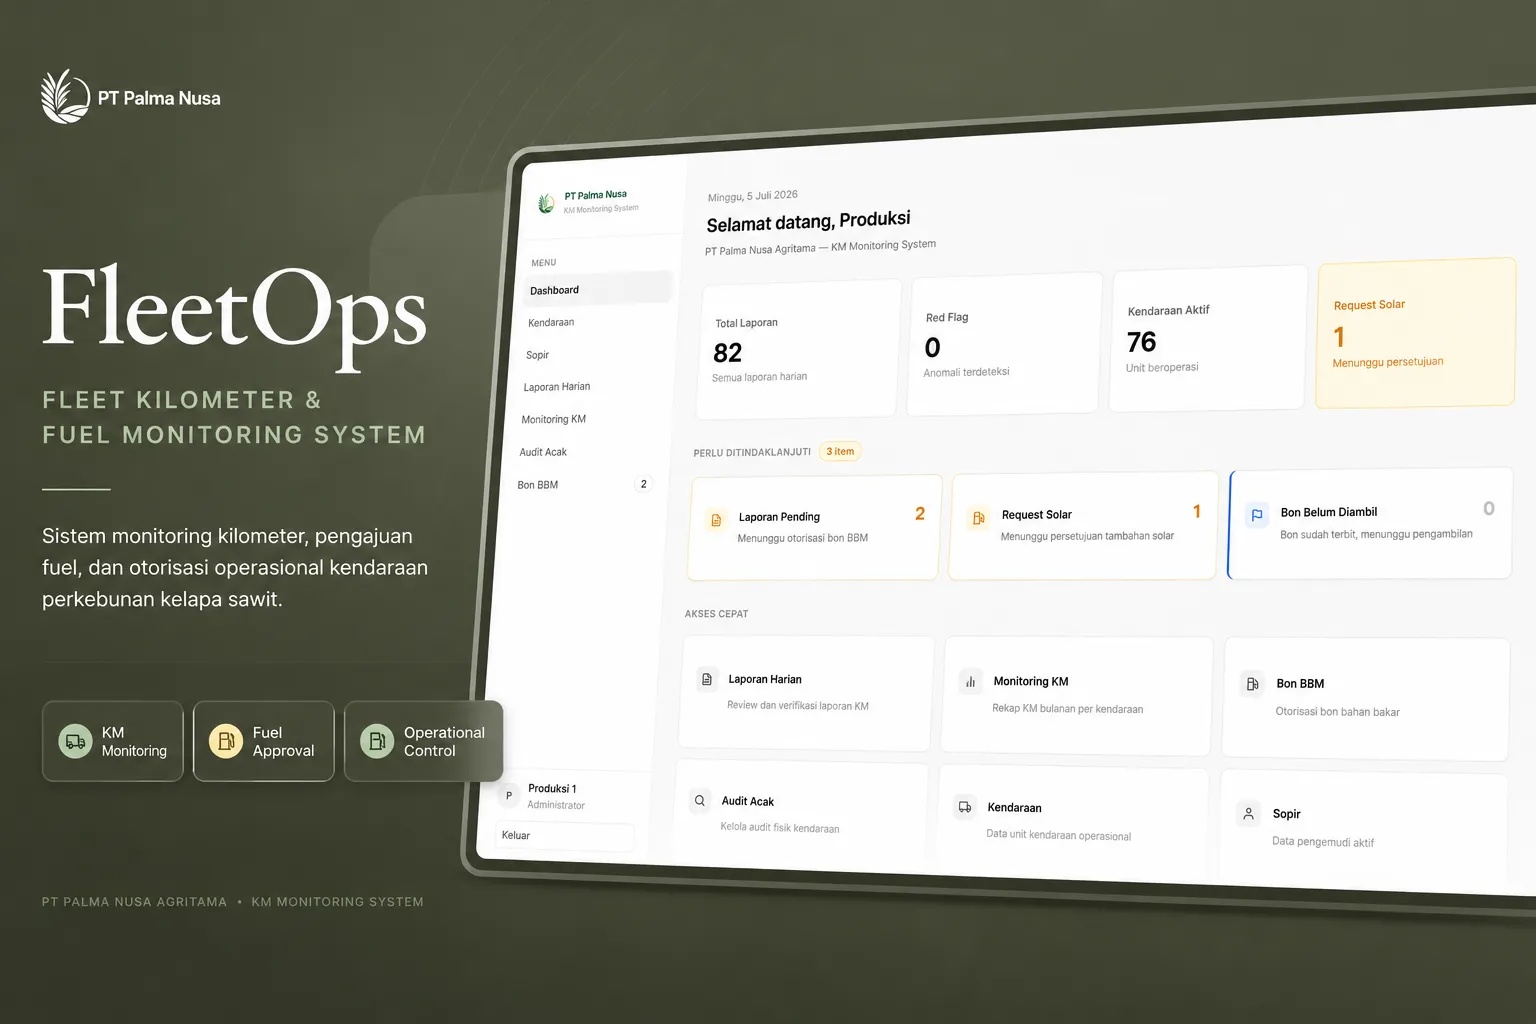Viewport: 1536px width, 1024px height.
Task: Open the Kendaraan Aktif 76 card
Action: coord(1208,337)
